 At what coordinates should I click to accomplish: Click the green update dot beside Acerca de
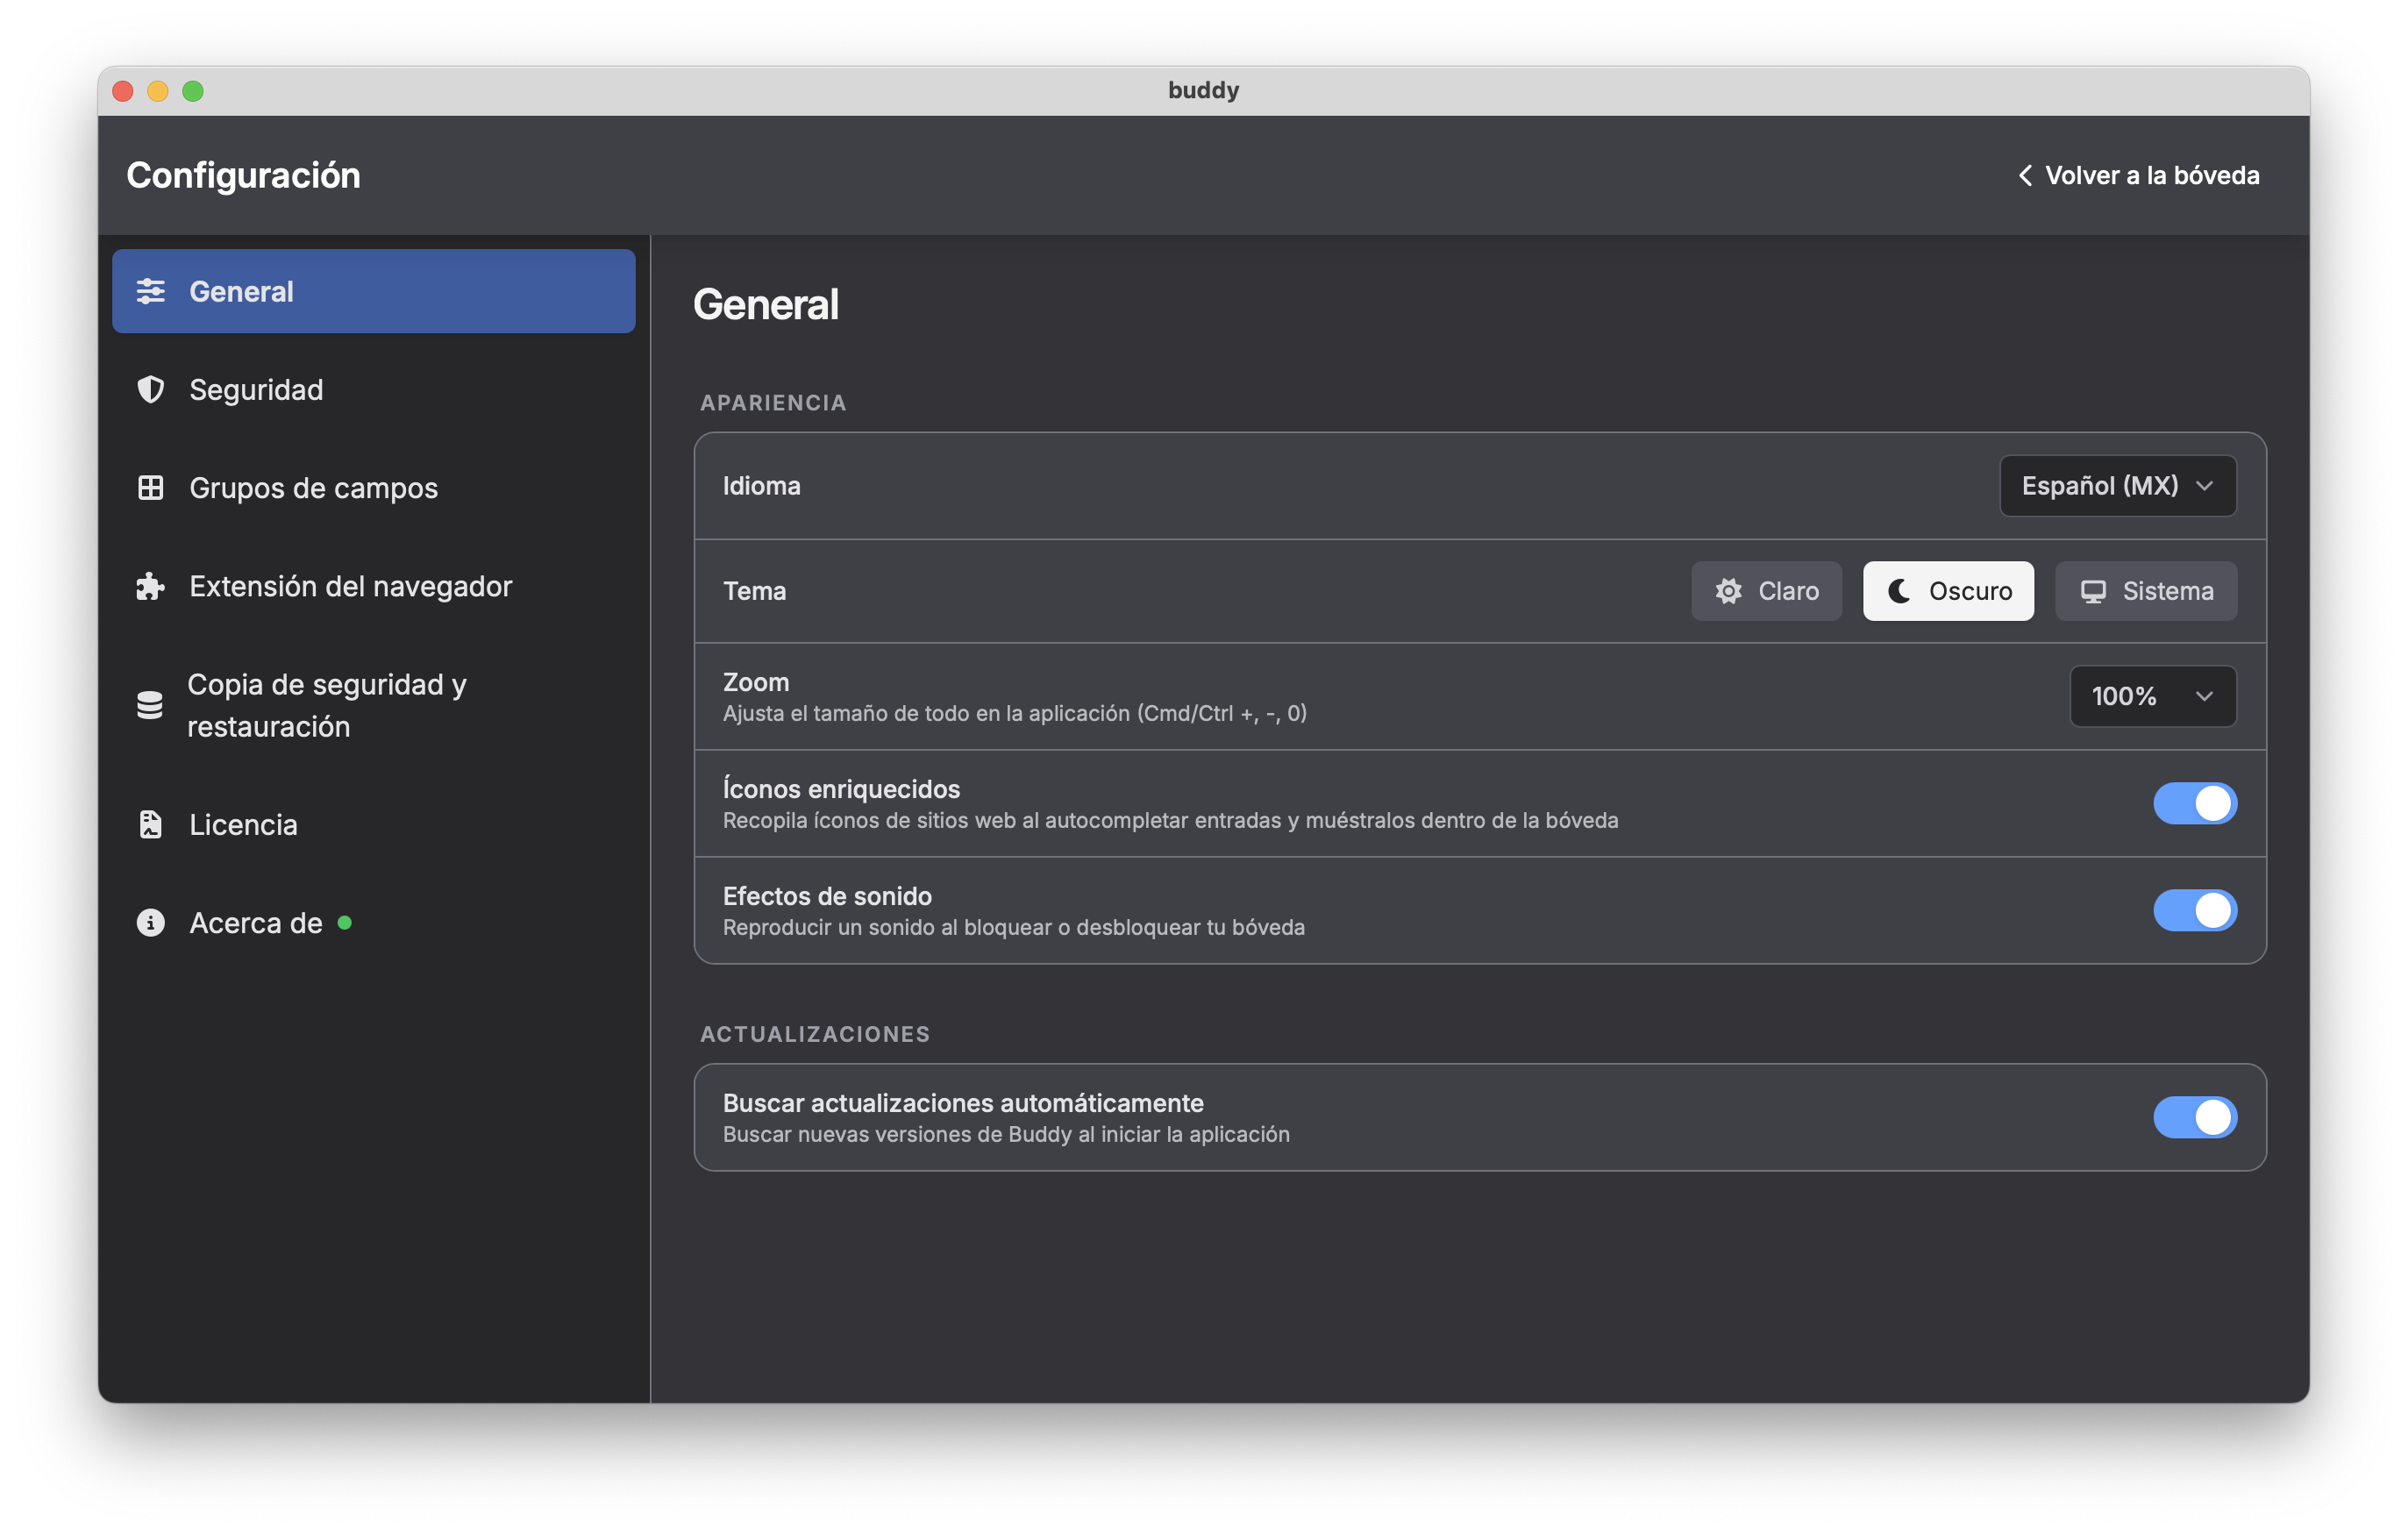coord(344,922)
